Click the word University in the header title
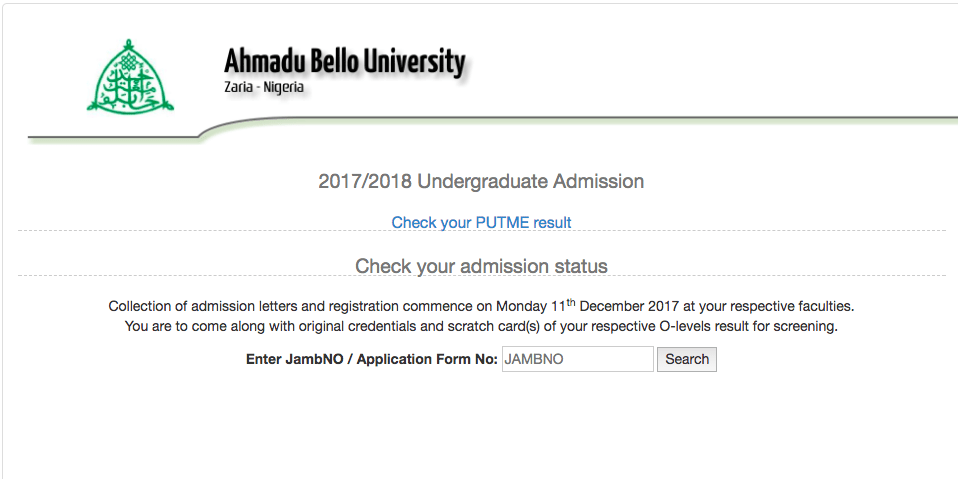The height and width of the screenshot is (479, 958). tap(415, 62)
